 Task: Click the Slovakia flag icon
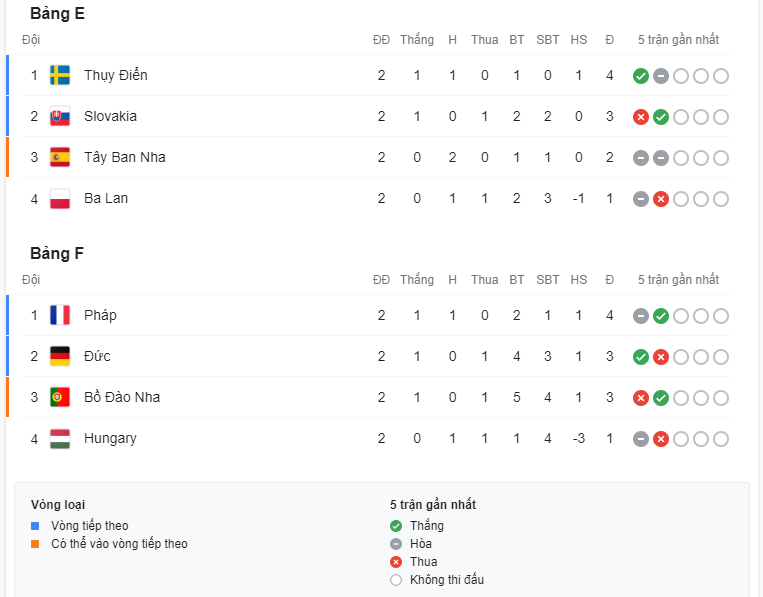[60, 116]
